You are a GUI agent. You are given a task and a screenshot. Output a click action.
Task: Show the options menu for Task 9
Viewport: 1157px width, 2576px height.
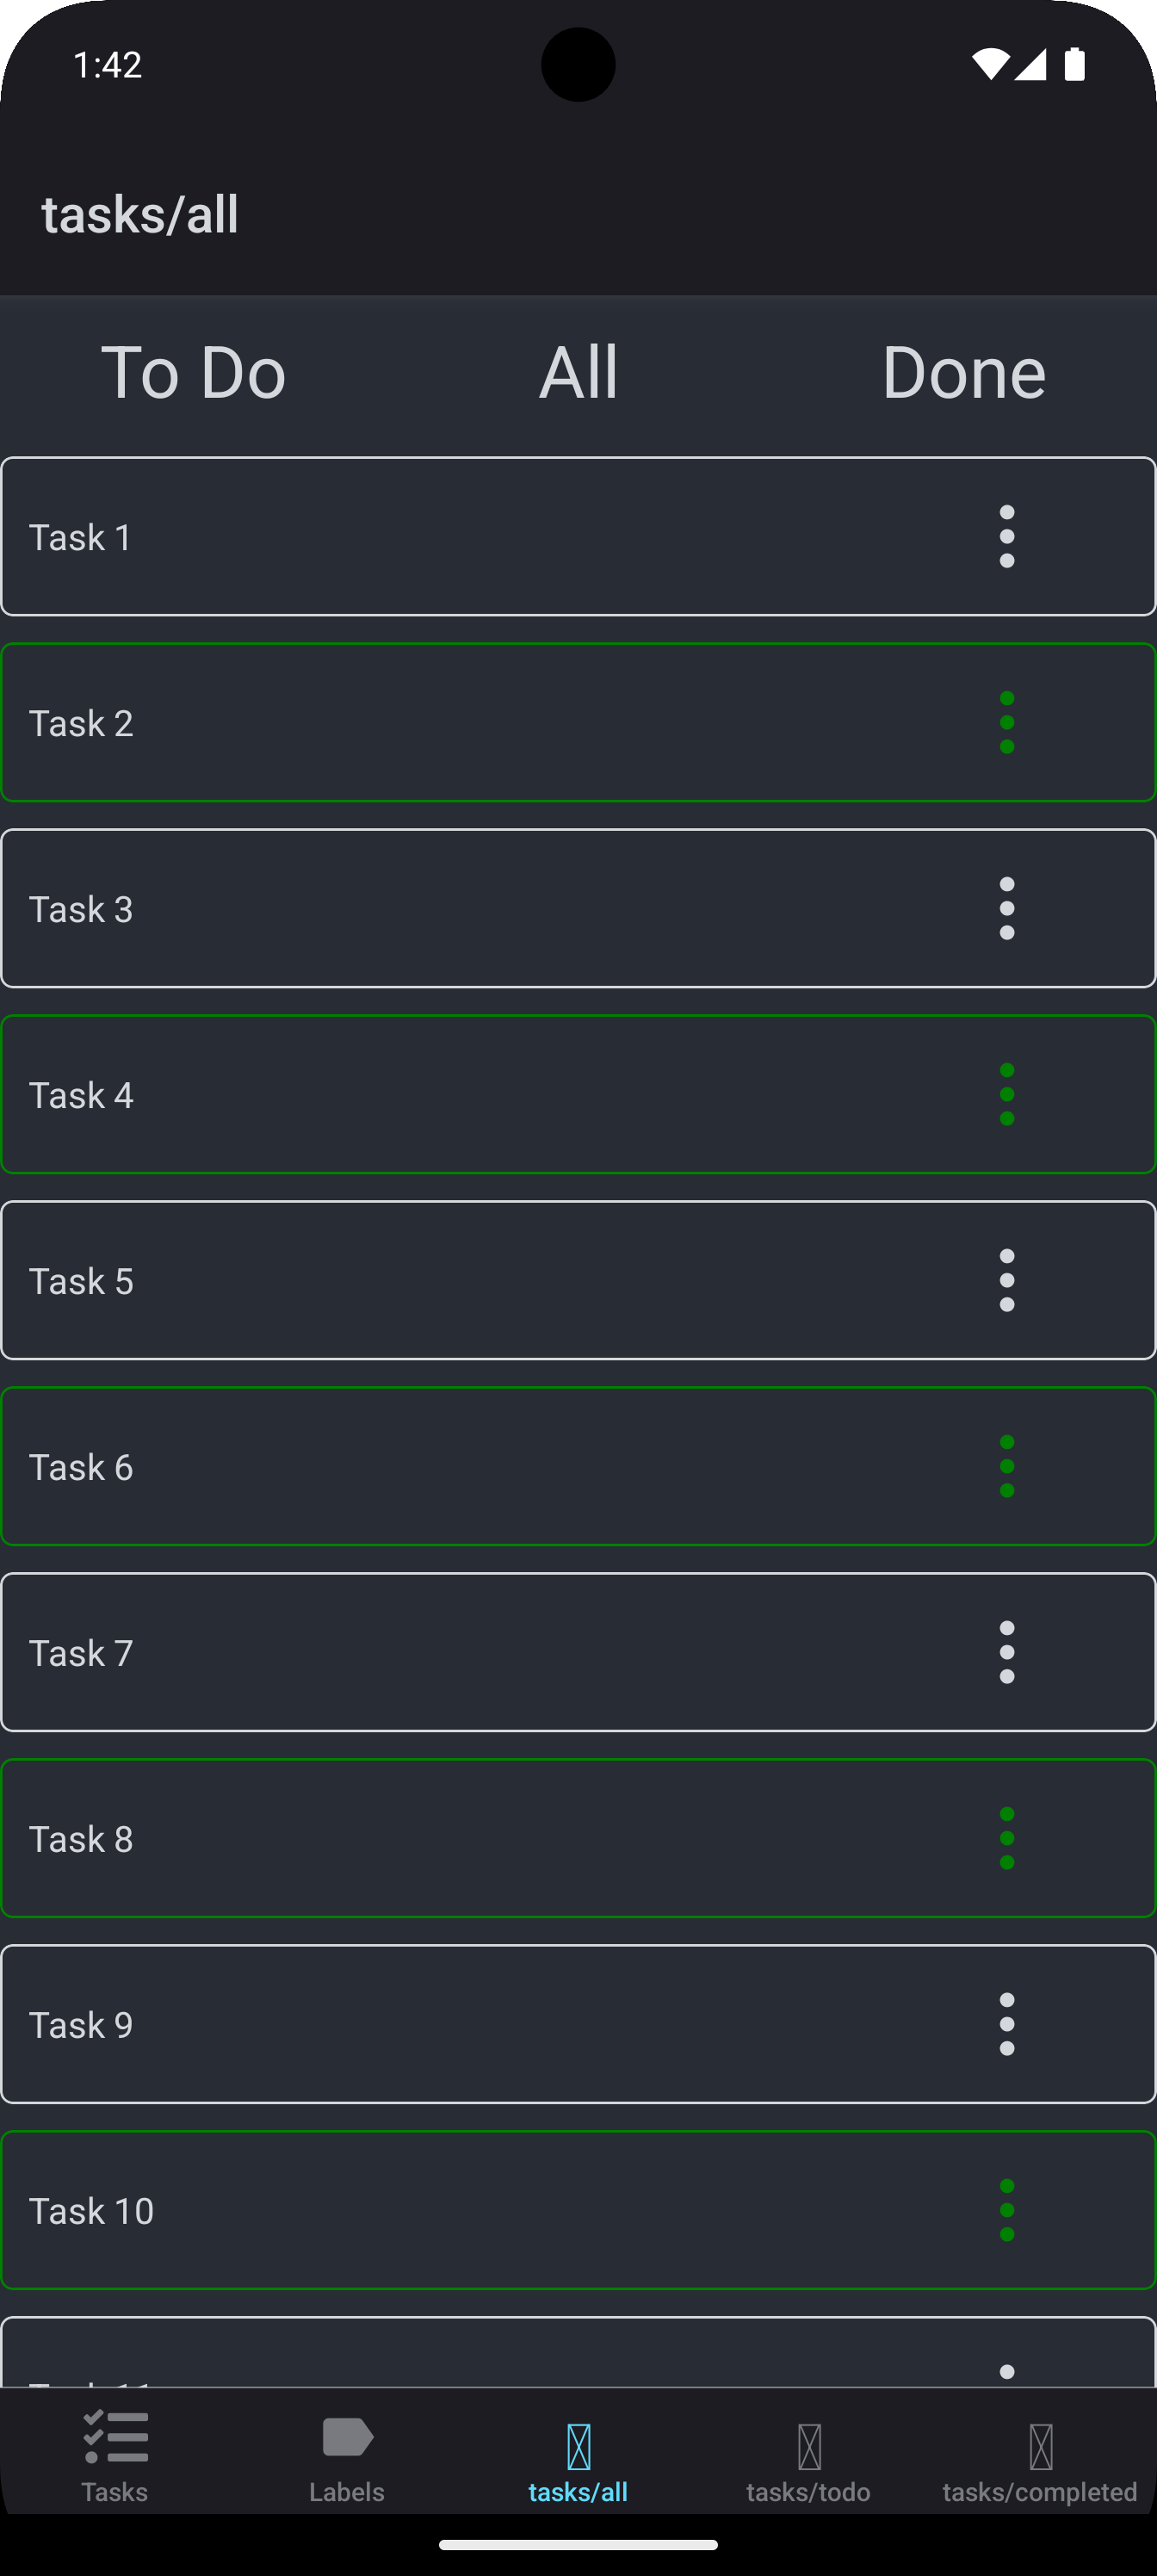click(x=1006, y=2024)
